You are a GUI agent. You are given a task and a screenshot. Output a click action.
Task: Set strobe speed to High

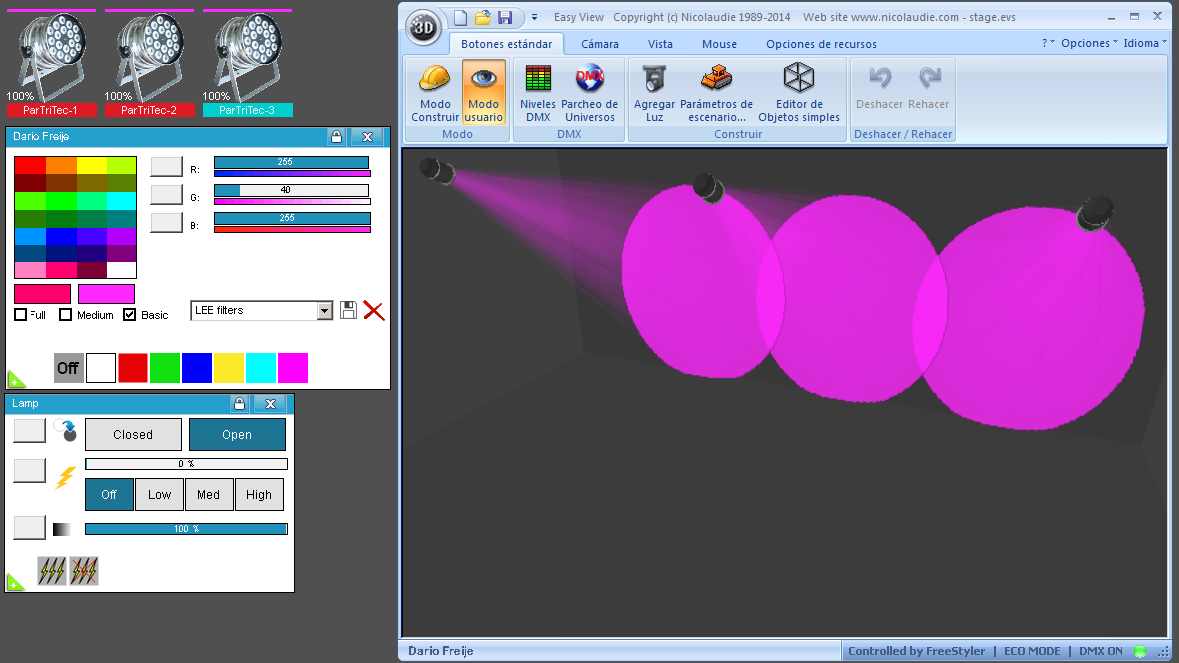[259, 494]
